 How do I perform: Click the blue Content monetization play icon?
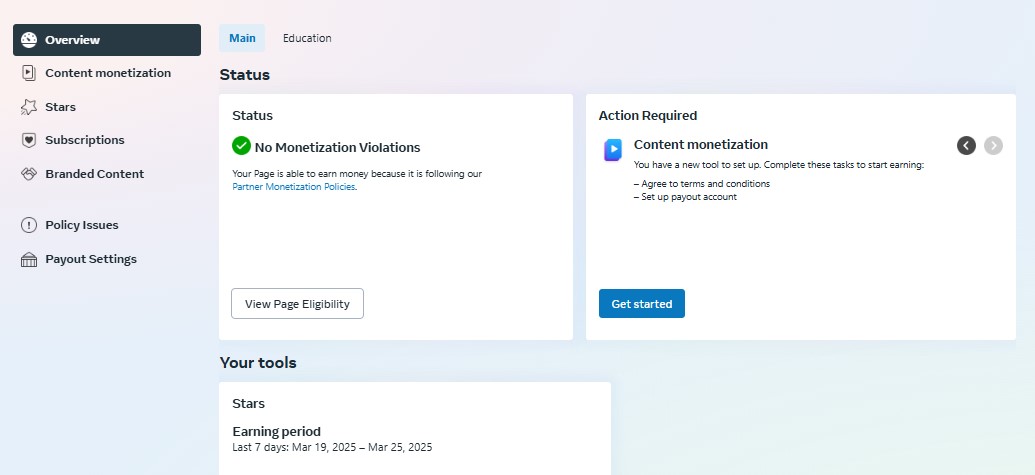[x=613, y=150]
